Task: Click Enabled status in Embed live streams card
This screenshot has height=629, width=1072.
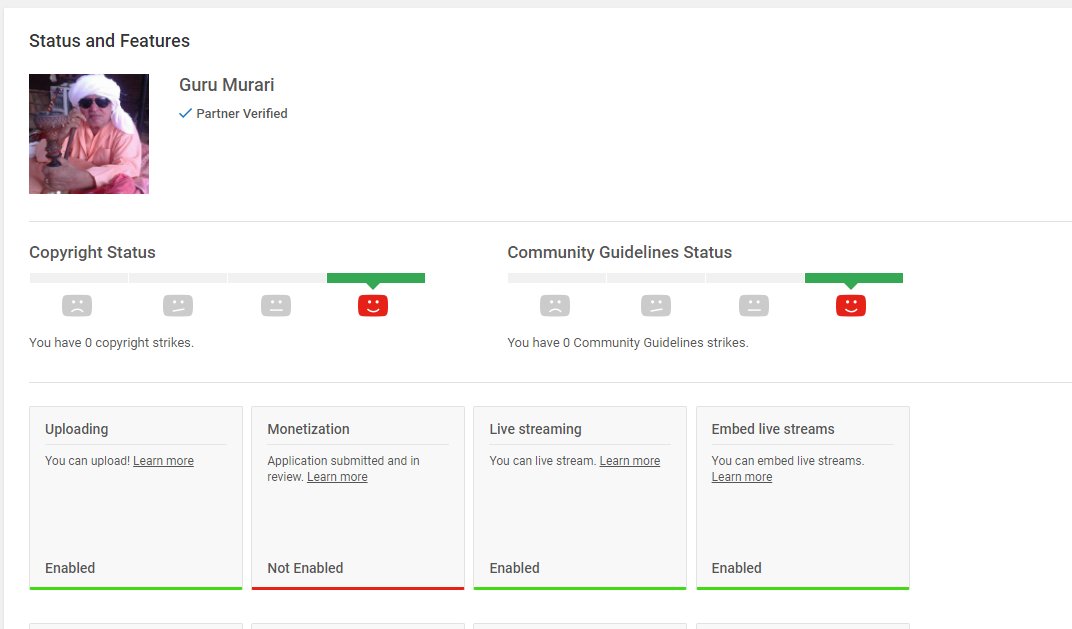Action: [736, 568]
